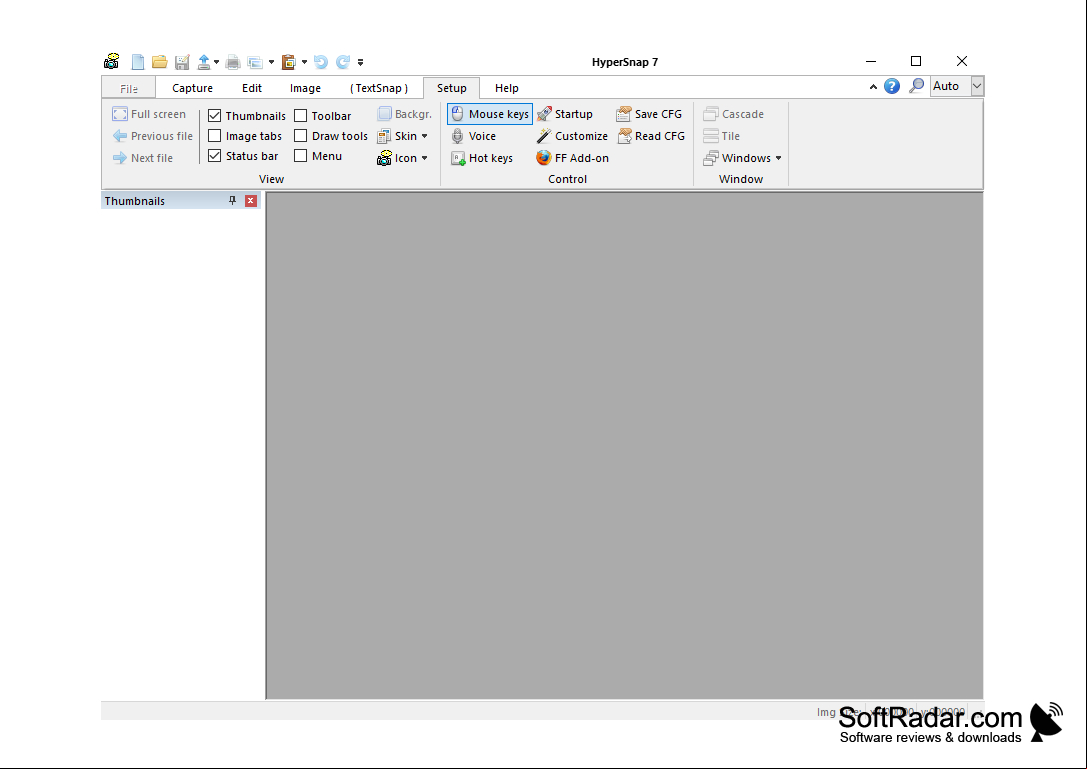The width and height of the screenshot is (1087, 769).
Task: Switch to the Edit tab
Action: point(252,88)
